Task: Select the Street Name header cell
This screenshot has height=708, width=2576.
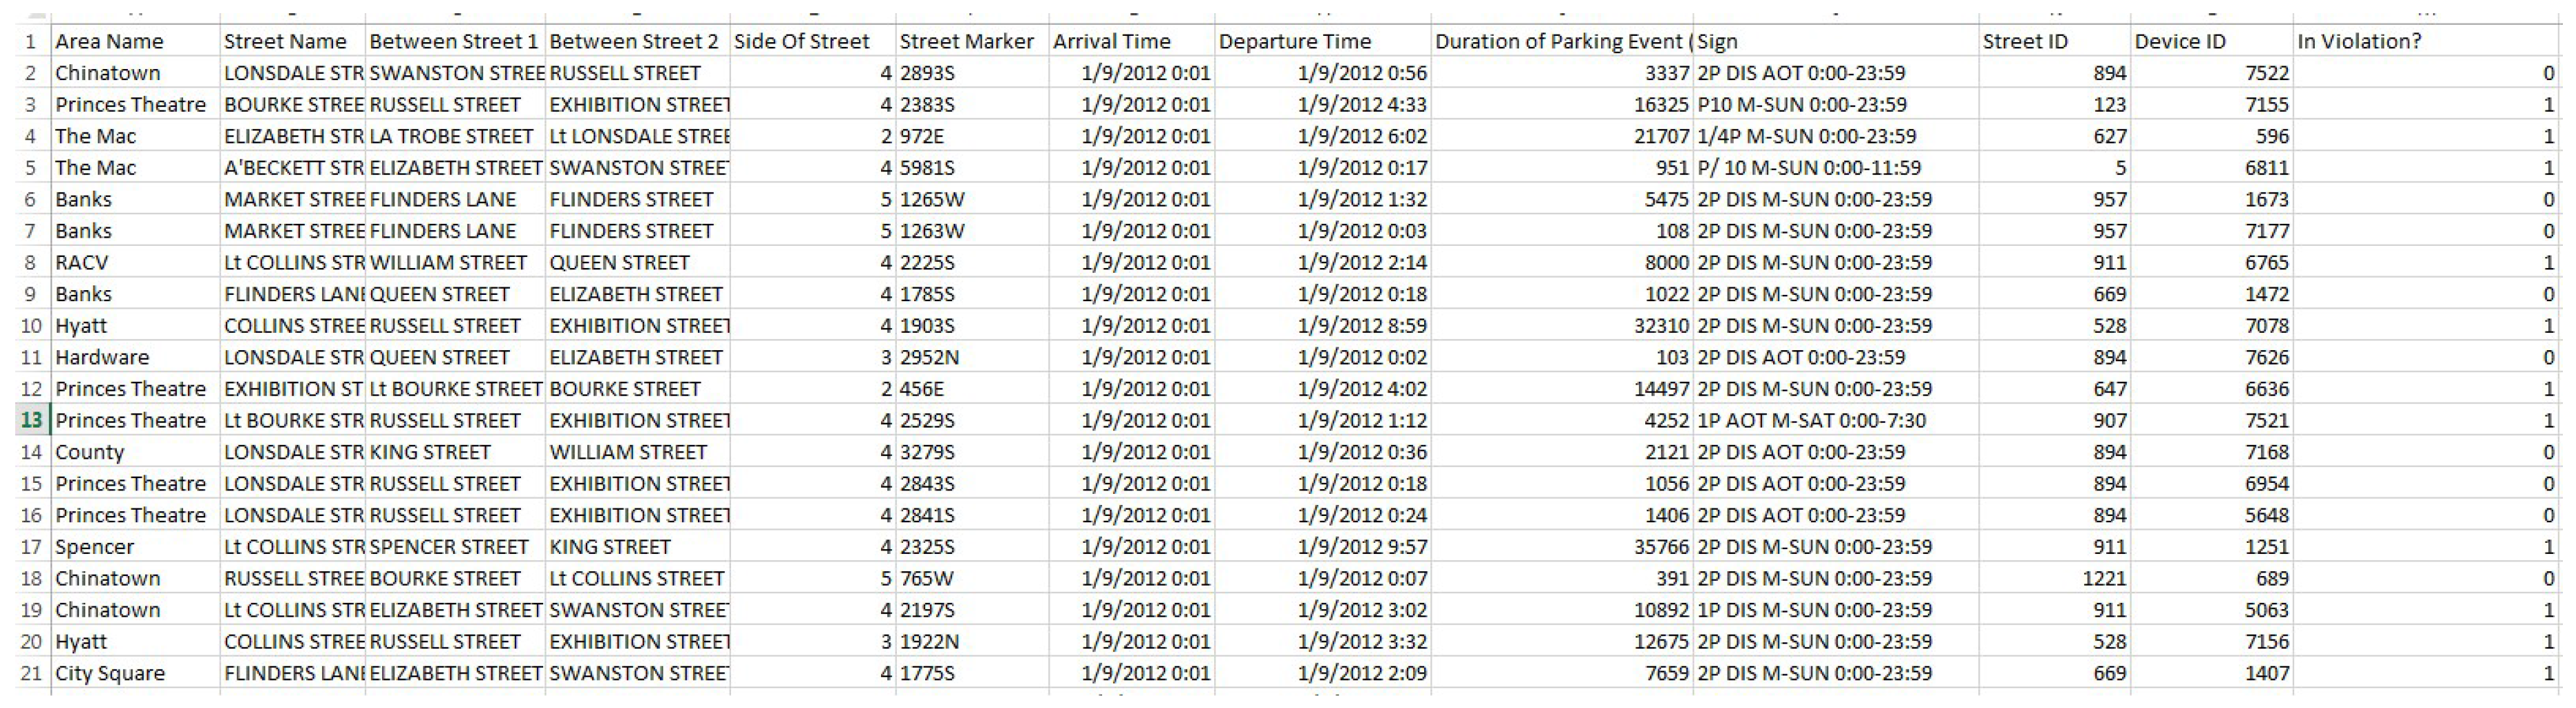Action: point(292,42)
